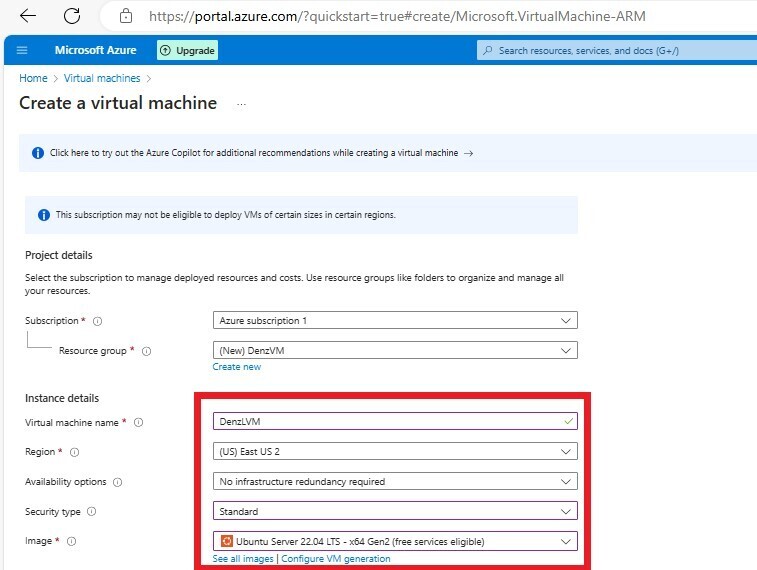Image resolution: width=757 pixels, height=570 pixels.
Task: Click the arrow at end of Copilot banner
Action: click(x=468, y=153)
